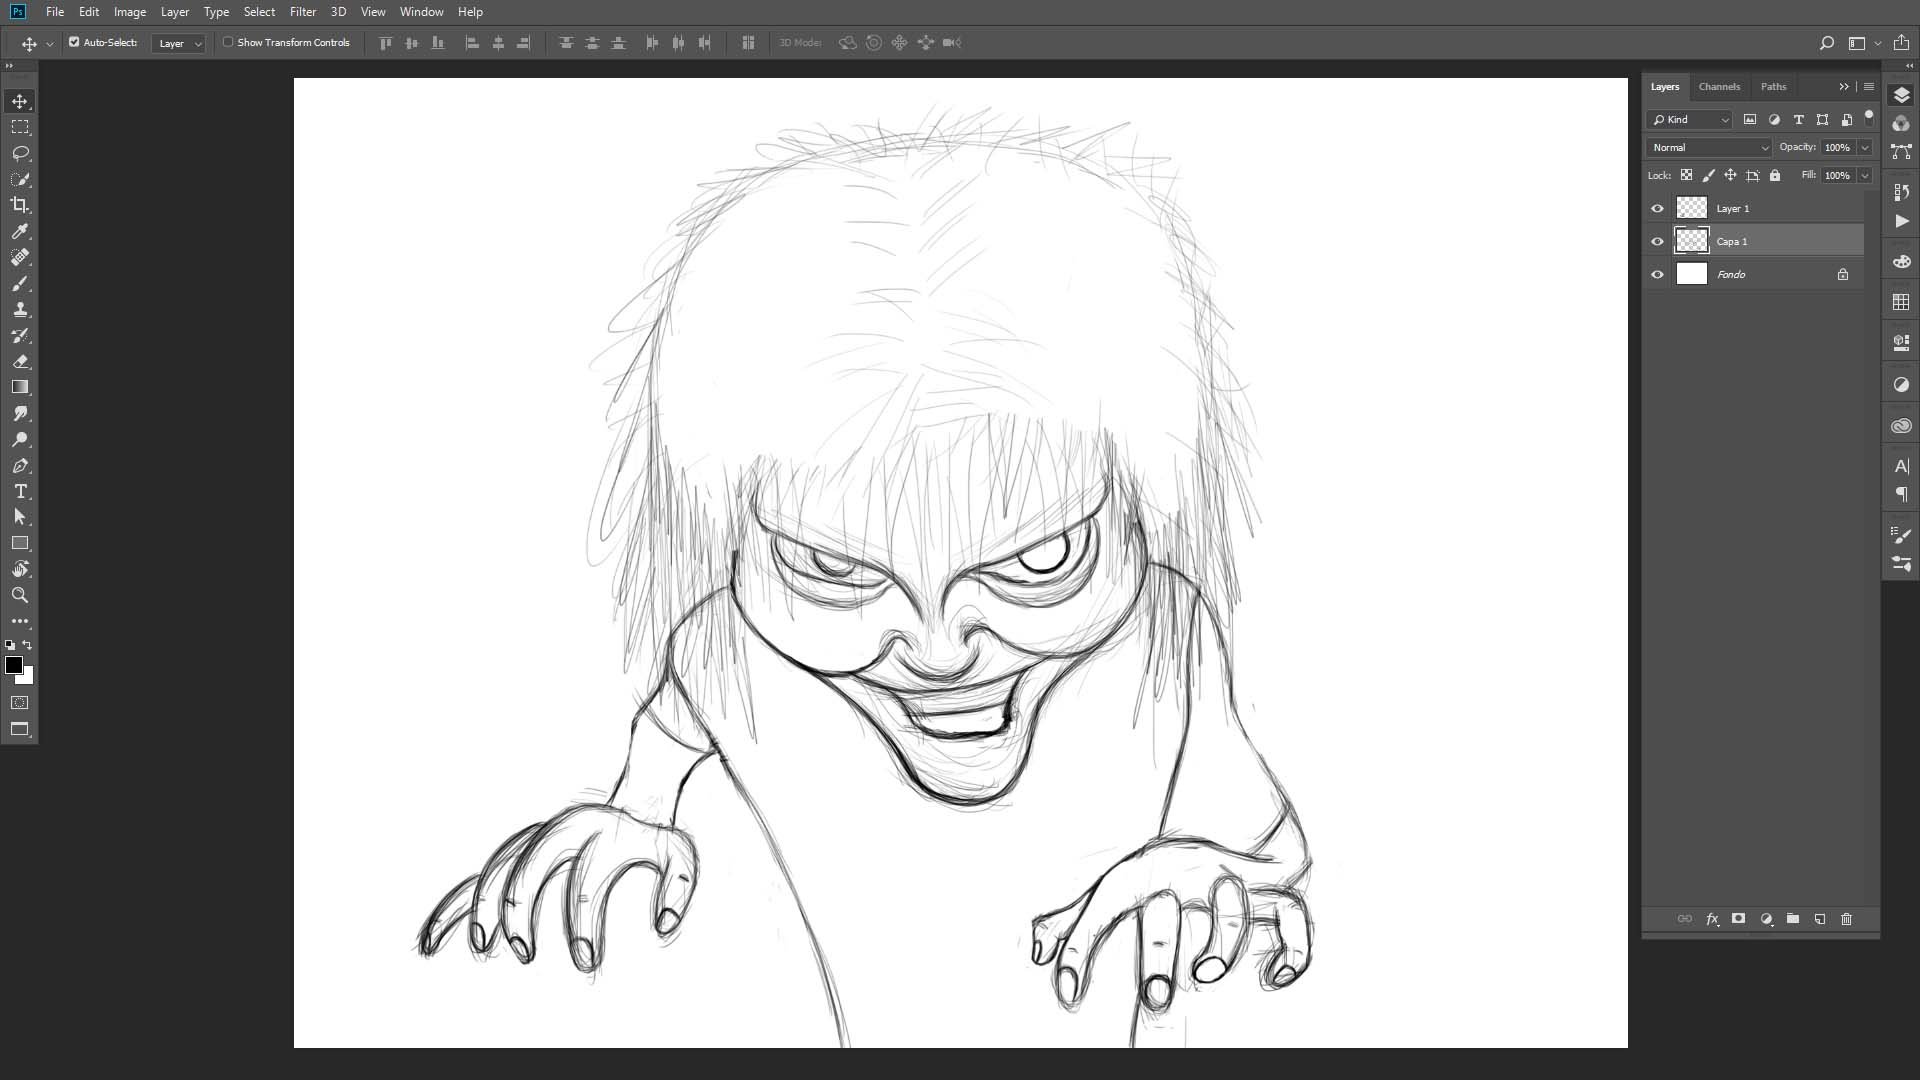Hide the Capa 1 layer

pyautogui.click(x=1657, y=241)
